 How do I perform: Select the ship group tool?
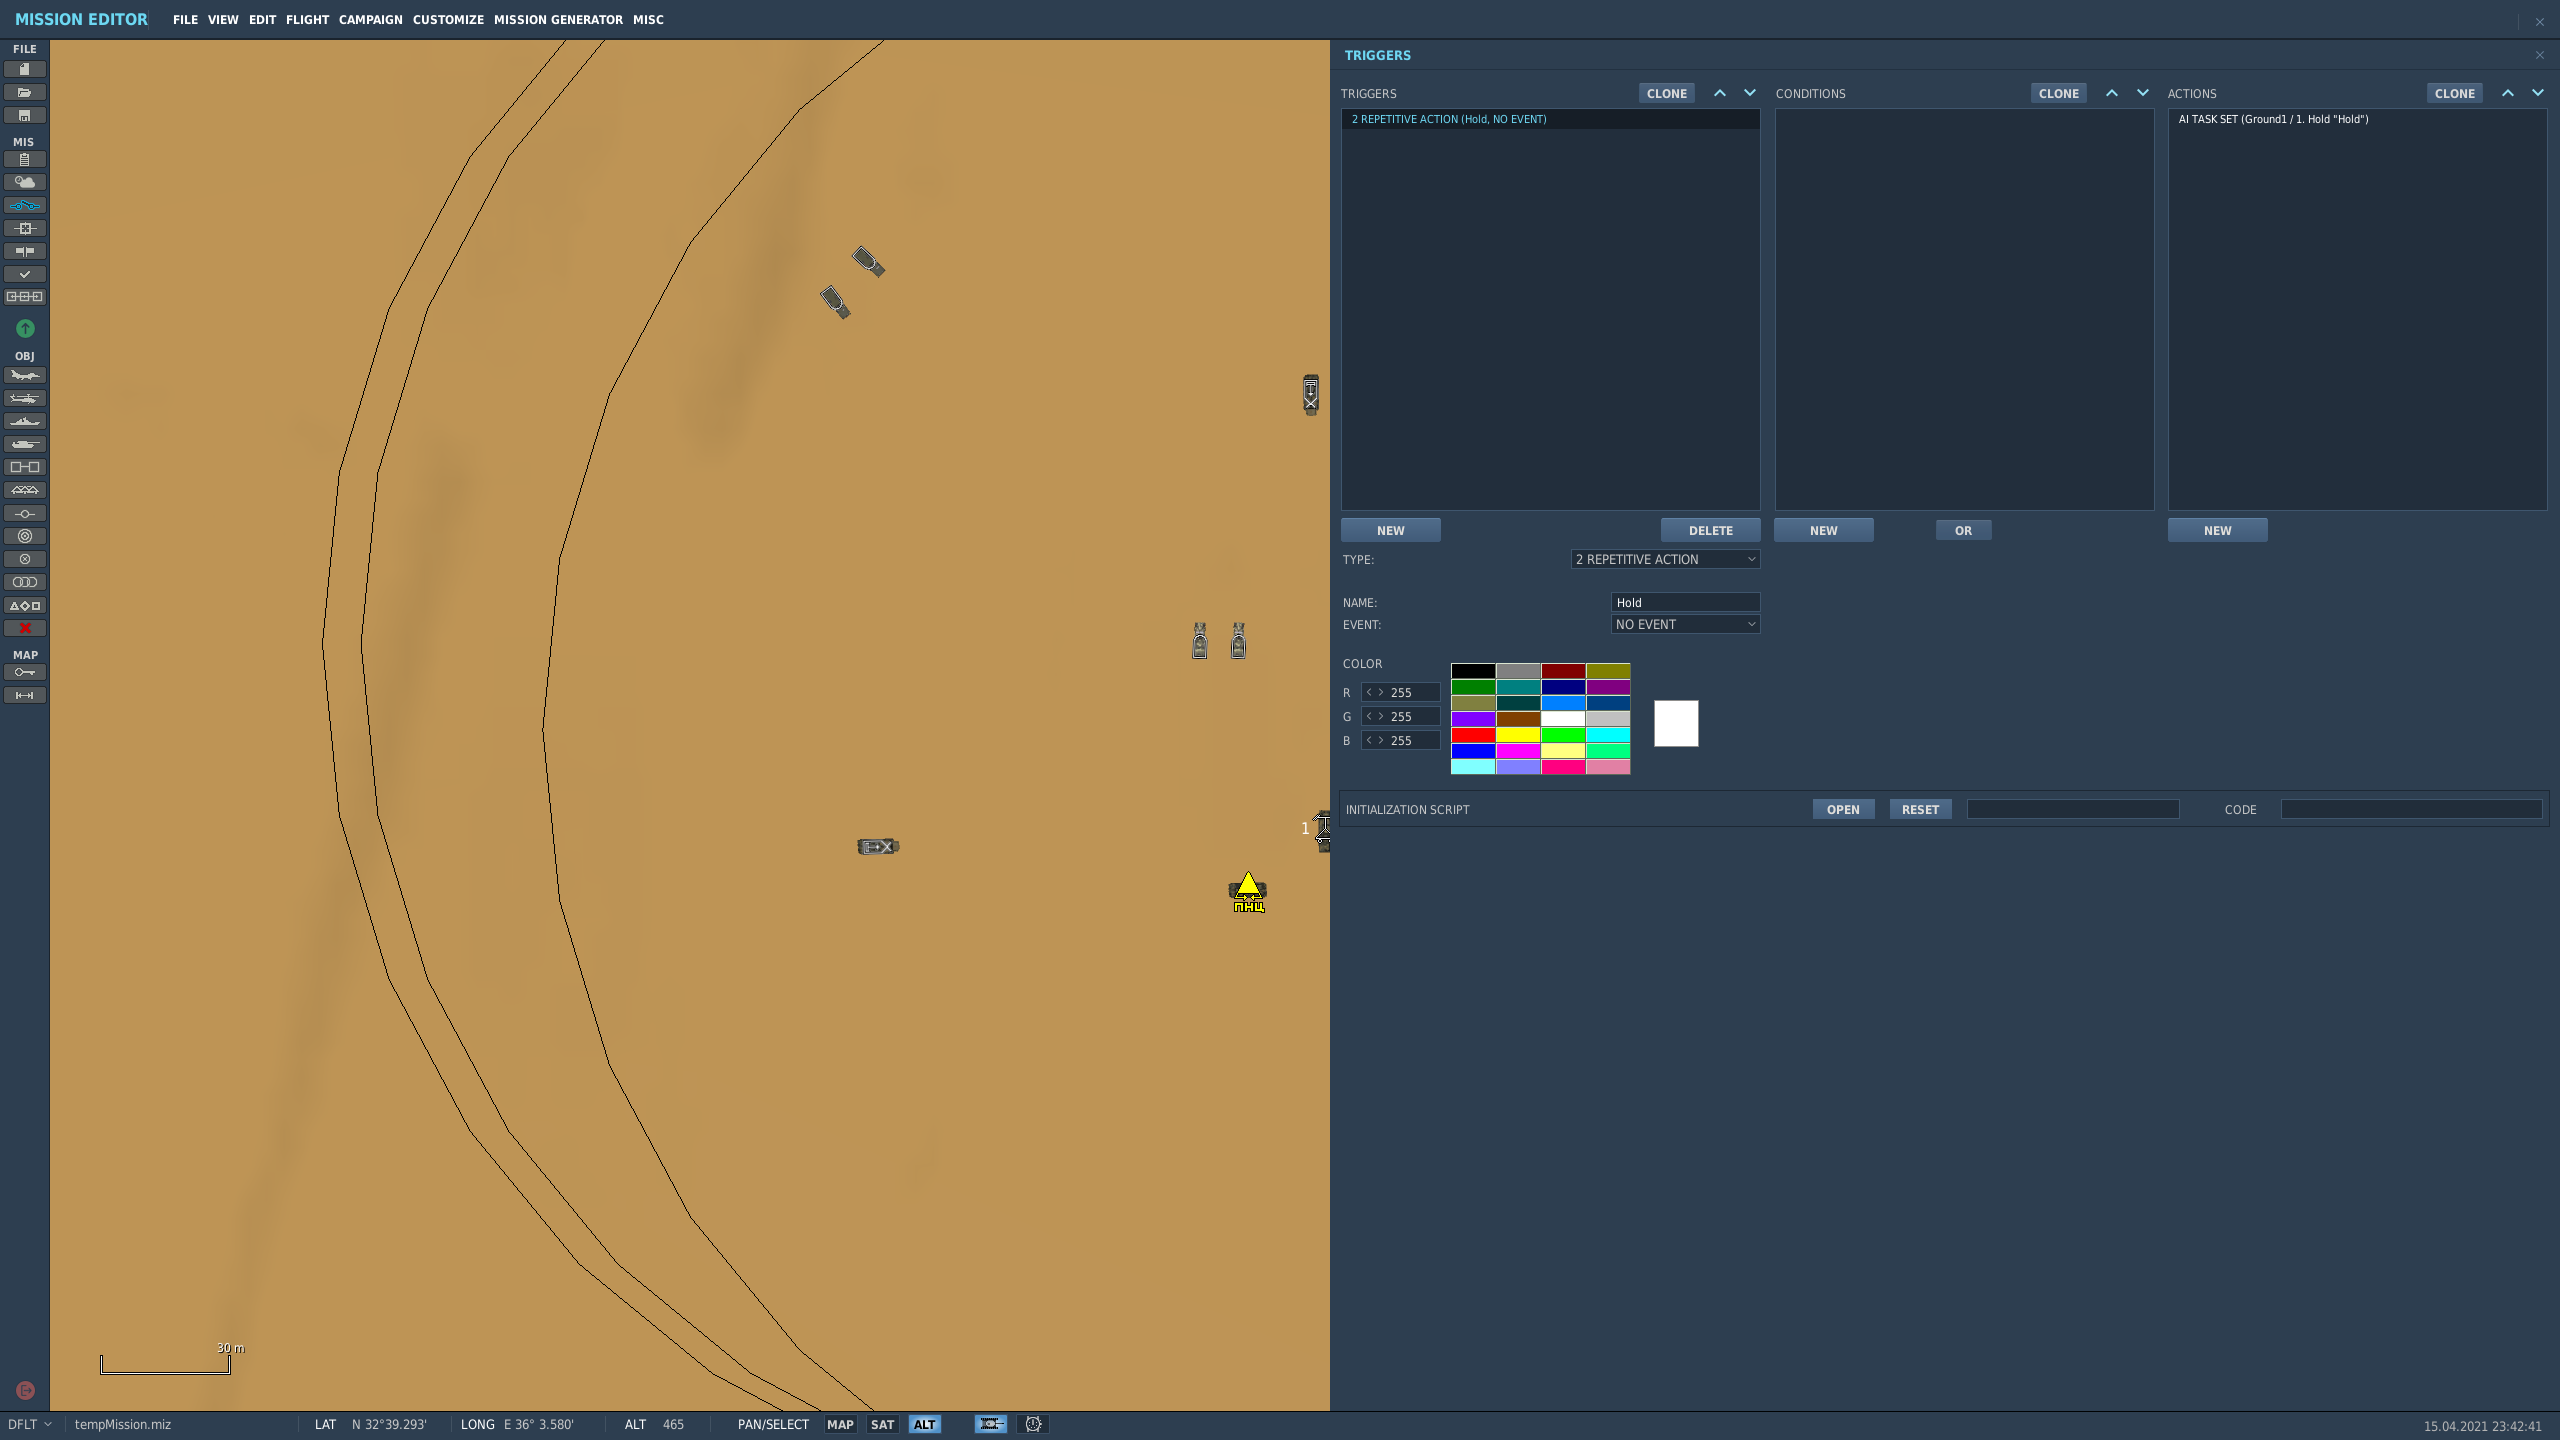point(25,421)
